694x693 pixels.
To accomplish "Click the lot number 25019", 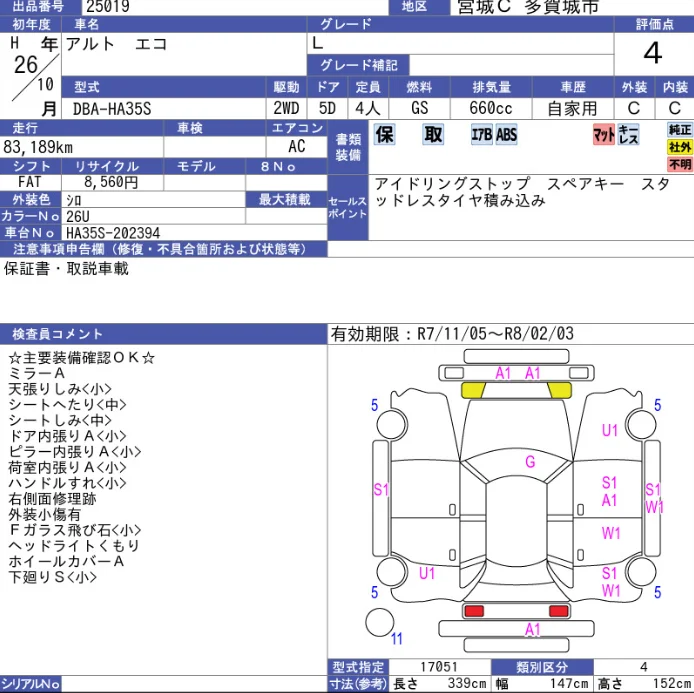I will 108,7.
